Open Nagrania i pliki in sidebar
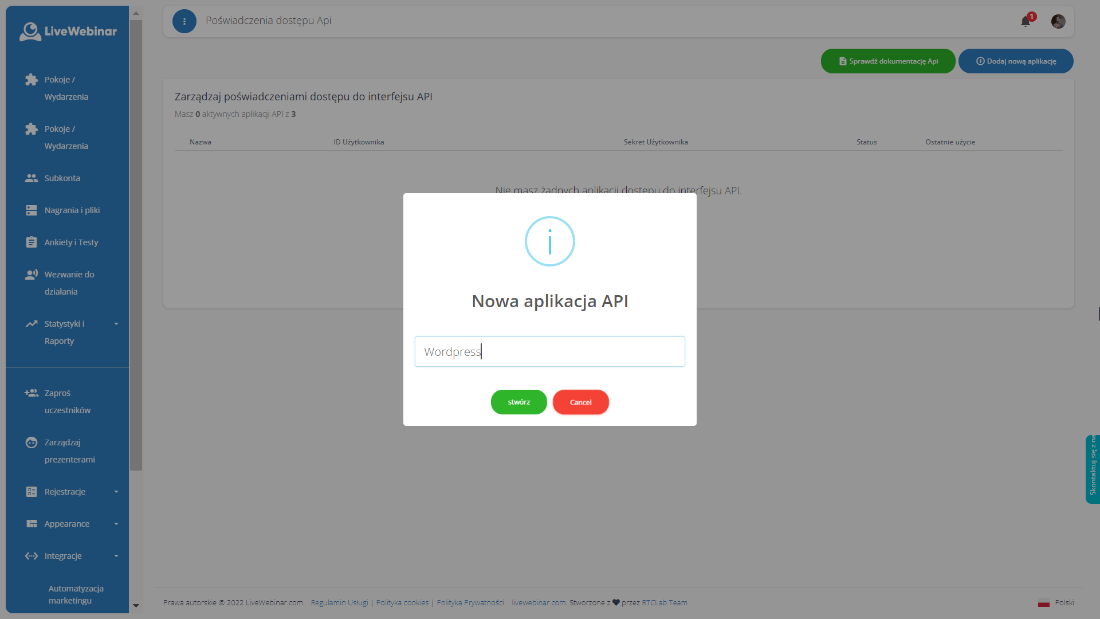The image size is (1100, 619). tap(72, 210)
